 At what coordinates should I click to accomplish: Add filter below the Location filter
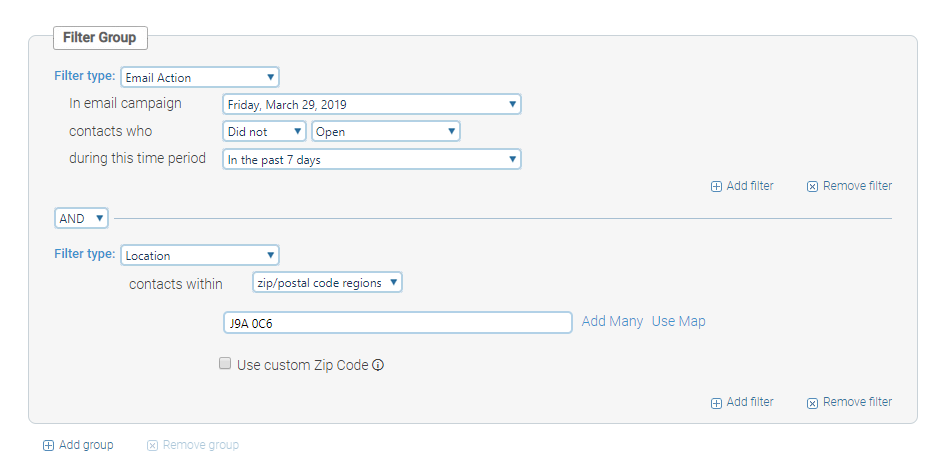[742, 402]
